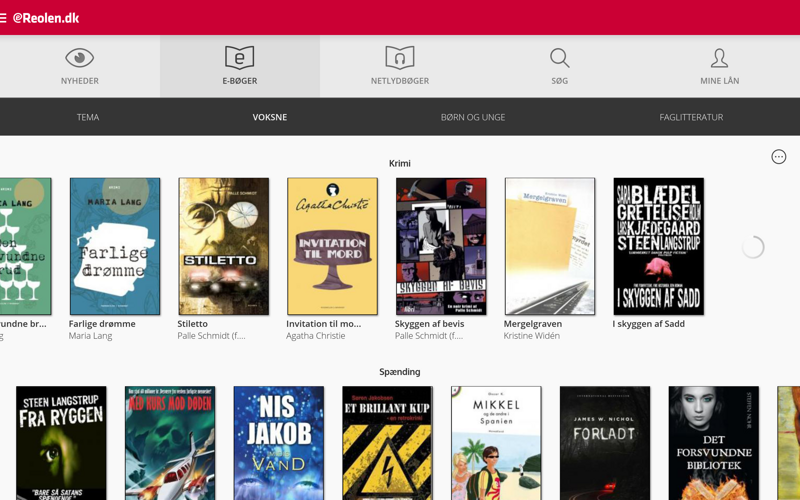Click Palle Schmidt author under Stiletto

click(211, 336)
